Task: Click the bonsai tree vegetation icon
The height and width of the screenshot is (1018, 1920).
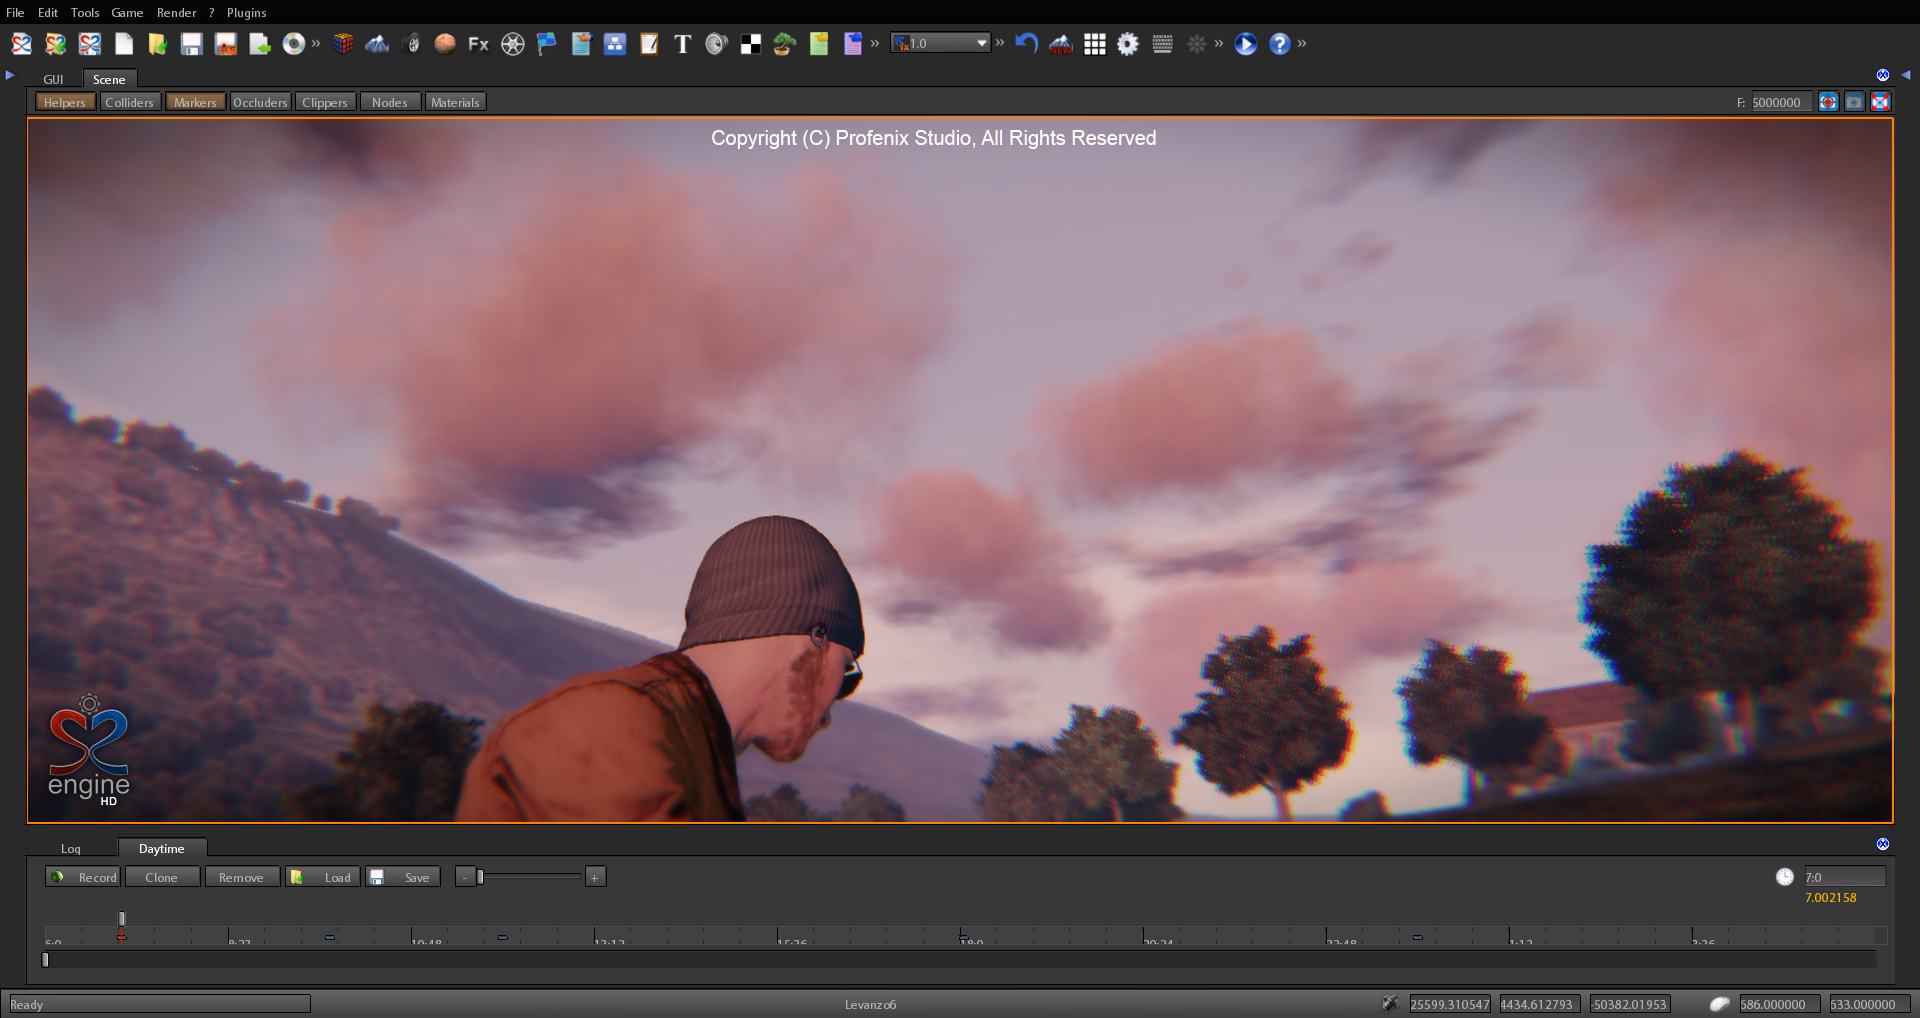Action: [784, 44]
